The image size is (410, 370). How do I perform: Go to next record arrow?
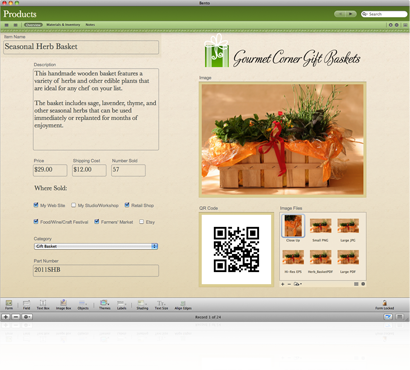pyautogui.click(x=351, y=14)
